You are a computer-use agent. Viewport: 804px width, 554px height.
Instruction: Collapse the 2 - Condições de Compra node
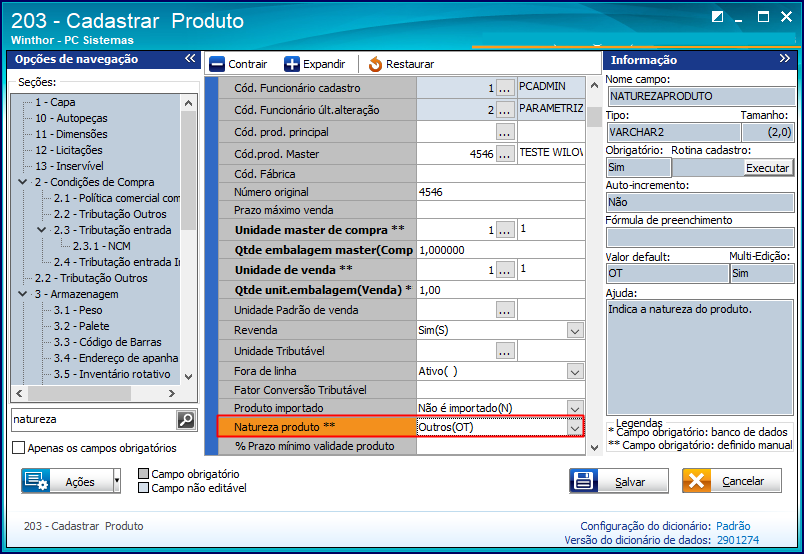point(23,182)
